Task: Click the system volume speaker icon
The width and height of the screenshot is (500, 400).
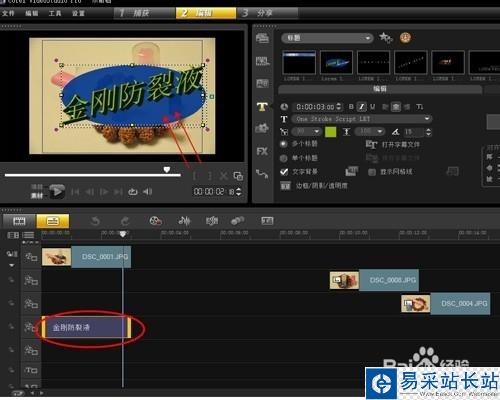Action: point(148,192)
